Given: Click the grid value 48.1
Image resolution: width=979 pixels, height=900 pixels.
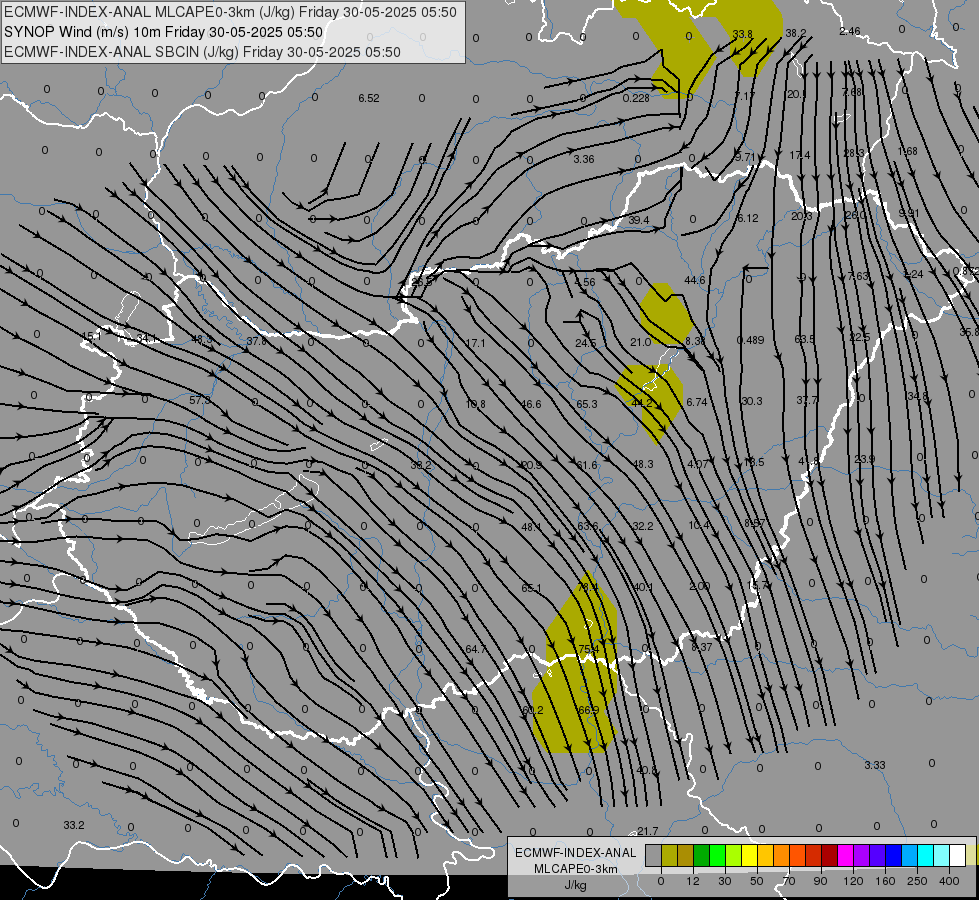Looking at the screenshot, I should [x=531, y=527].
